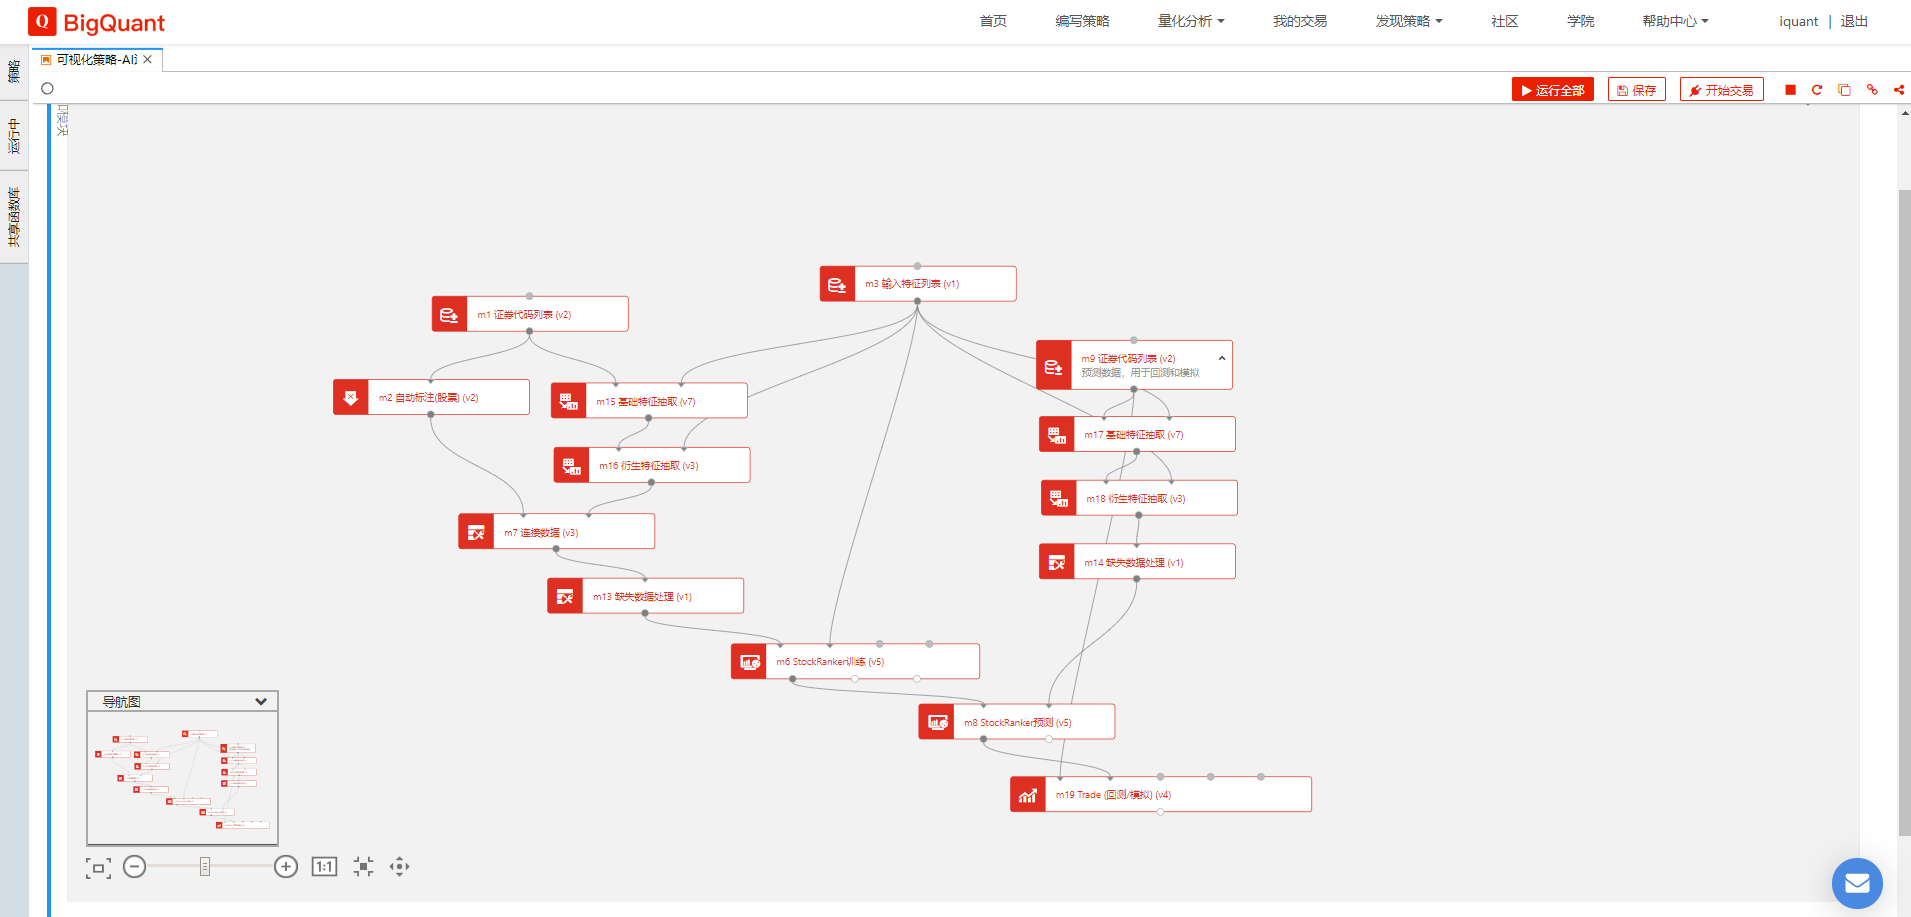Expand the vertical 模块 panel handle
1911x917 pixels.
pos(63,120)
